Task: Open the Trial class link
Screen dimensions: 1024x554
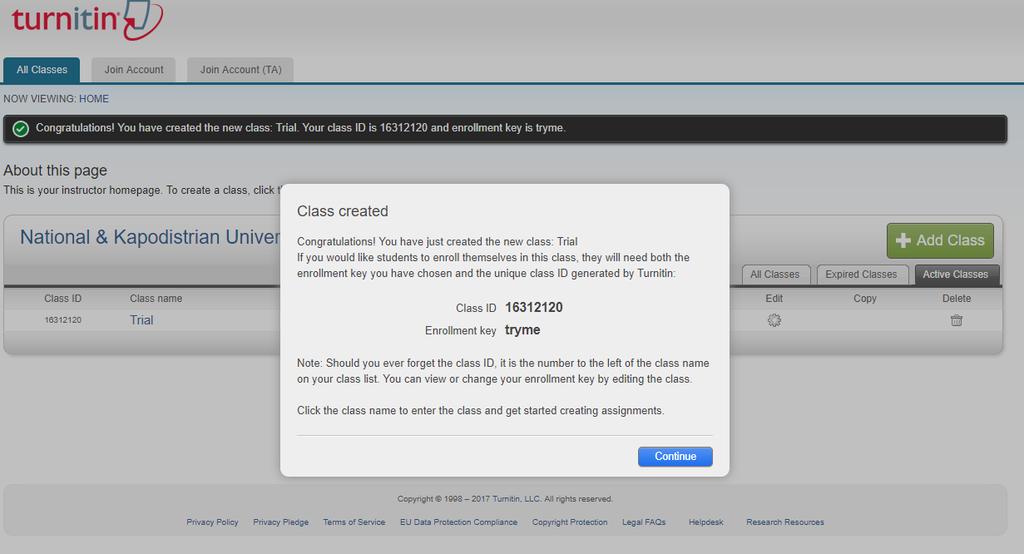Action: (142, 320)
